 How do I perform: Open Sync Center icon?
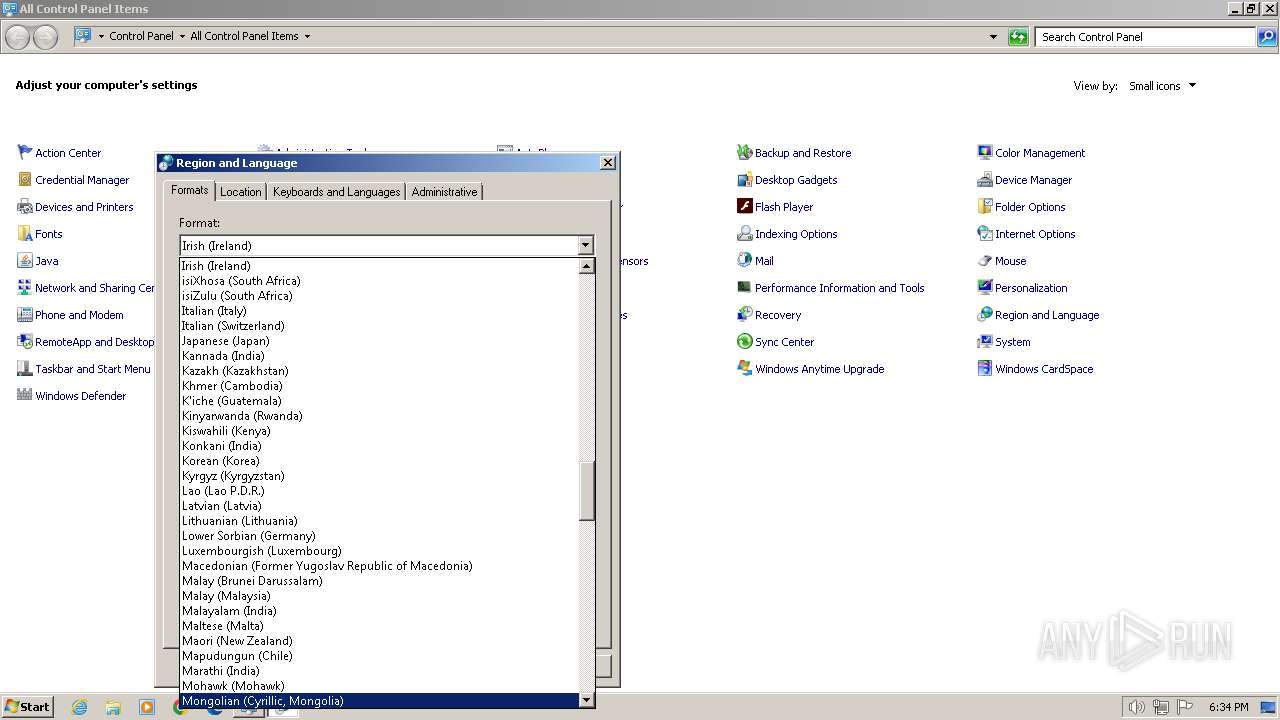click(744, 342)
